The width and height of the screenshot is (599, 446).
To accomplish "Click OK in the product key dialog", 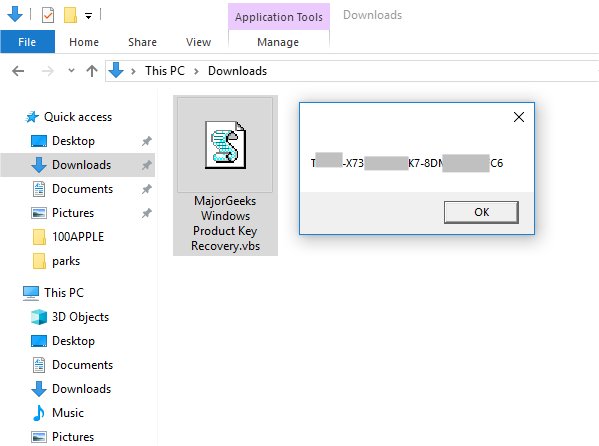I will pos(481,212).
